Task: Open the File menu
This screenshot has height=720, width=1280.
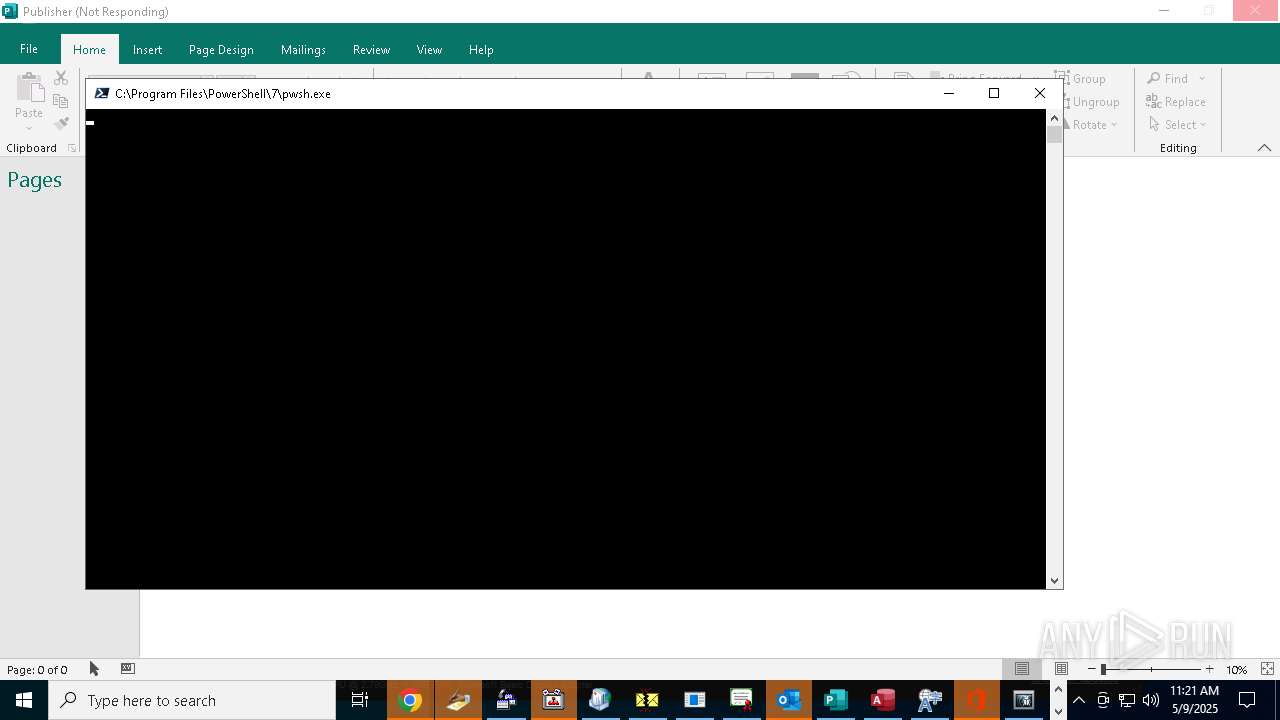Action: 29,49
